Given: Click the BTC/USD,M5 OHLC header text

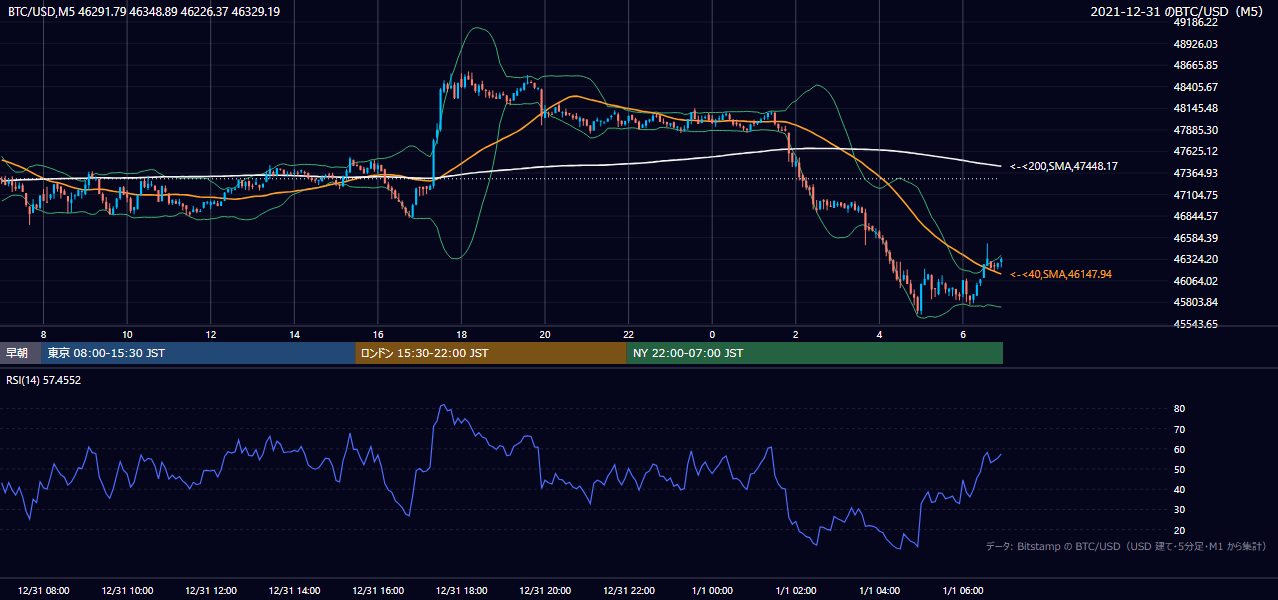Looking at the screenshot, I should 144,12.
